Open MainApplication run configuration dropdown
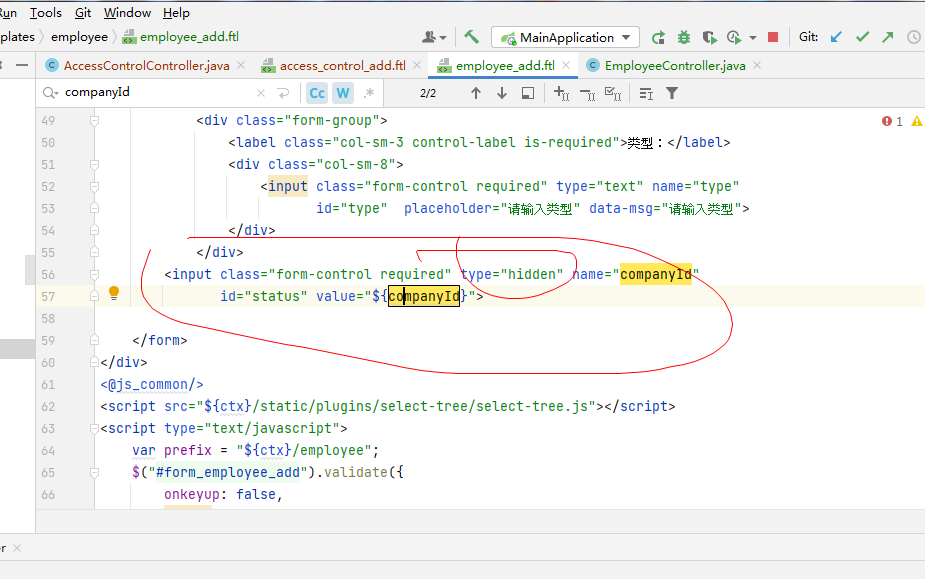The image size is (925, 579). (x=565, y=37)
